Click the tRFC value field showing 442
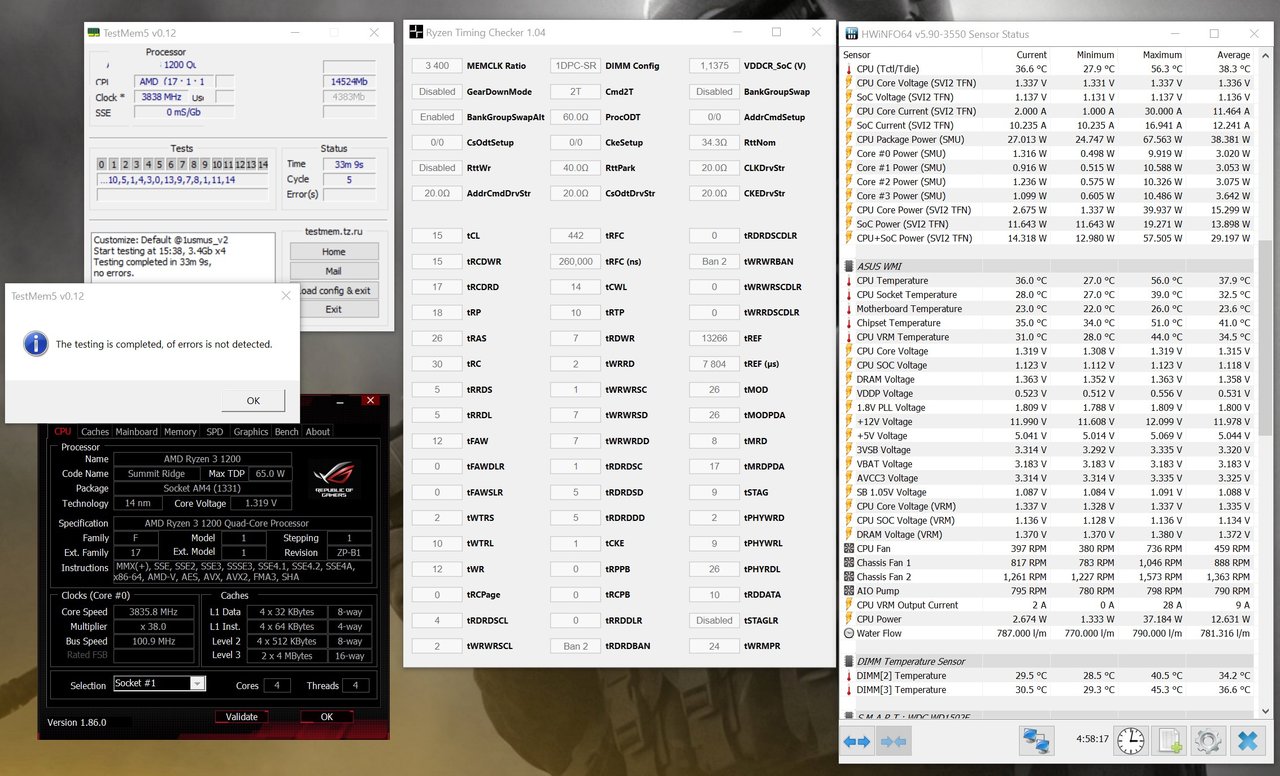This screenshot has width=1280, height=776. [574, 235]
